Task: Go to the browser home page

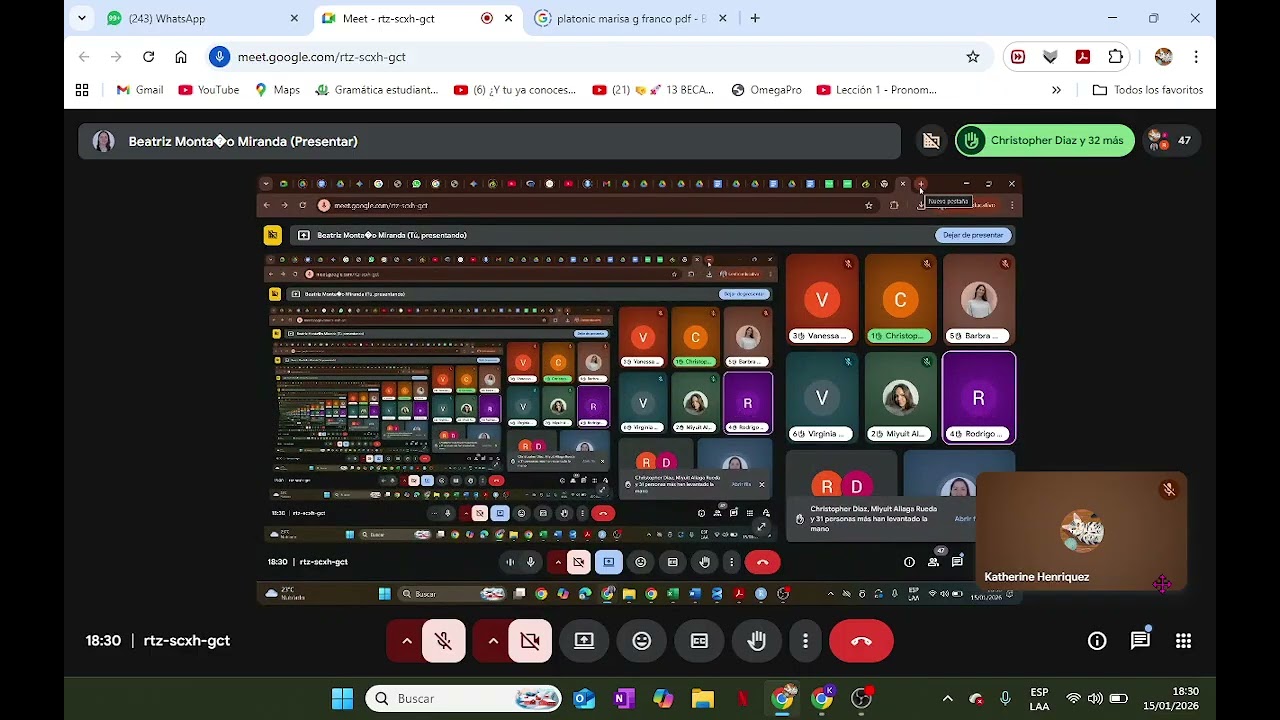Action: (181, 57)
